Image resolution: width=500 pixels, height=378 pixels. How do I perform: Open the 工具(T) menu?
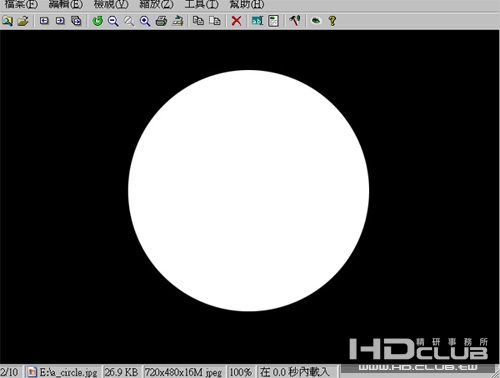point(202,4)
